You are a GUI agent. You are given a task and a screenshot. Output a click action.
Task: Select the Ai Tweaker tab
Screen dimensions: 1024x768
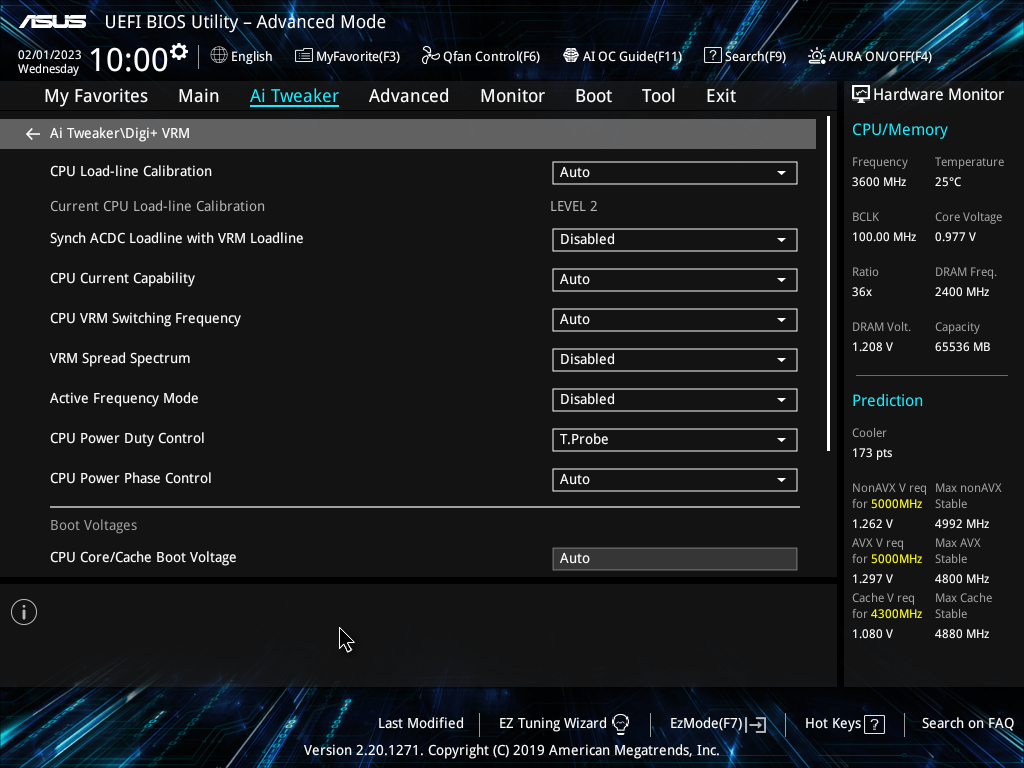(x=294, y=96)
